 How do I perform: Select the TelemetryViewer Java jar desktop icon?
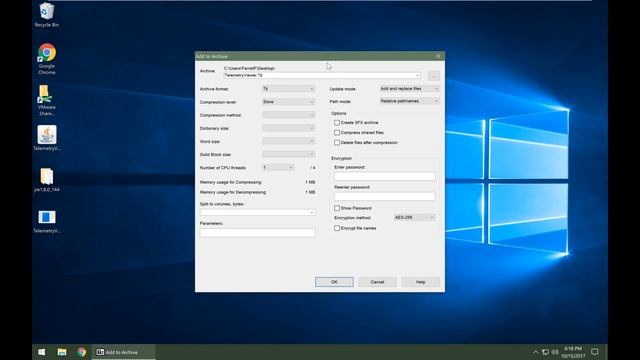pos(47,138)
